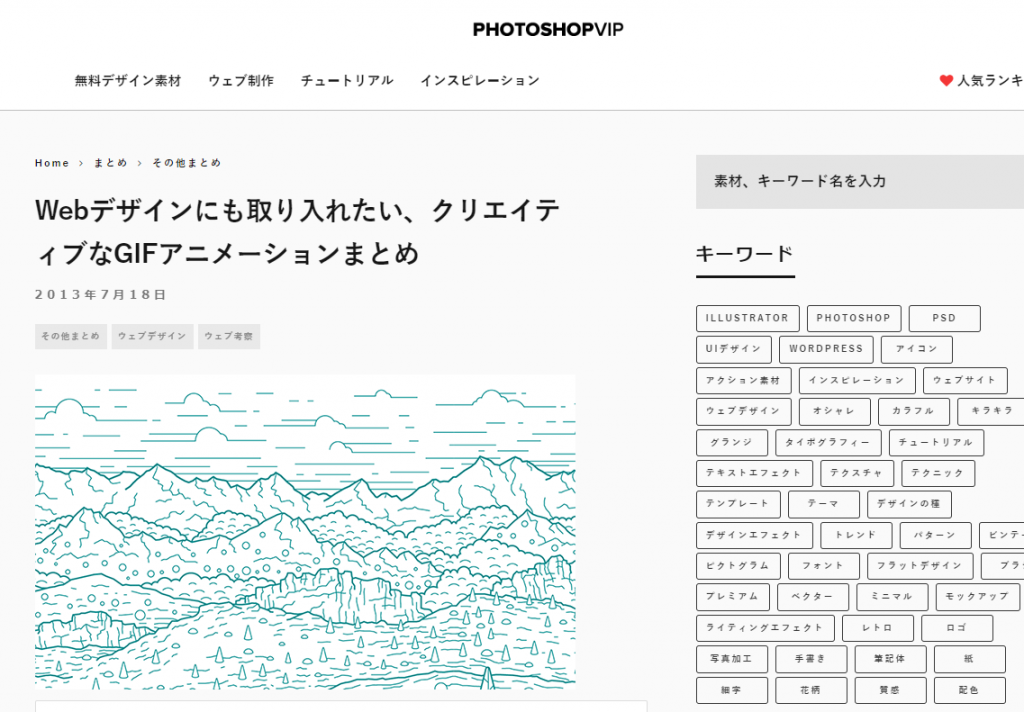The height and width of the screenshot is (712, 1024).
Task: Open インスピレーション in the top navigation bar
Action: click(x=480, y=80)
